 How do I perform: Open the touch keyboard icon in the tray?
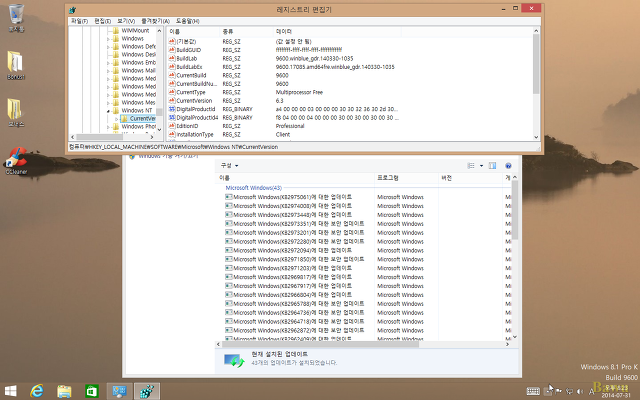(533, 391)
